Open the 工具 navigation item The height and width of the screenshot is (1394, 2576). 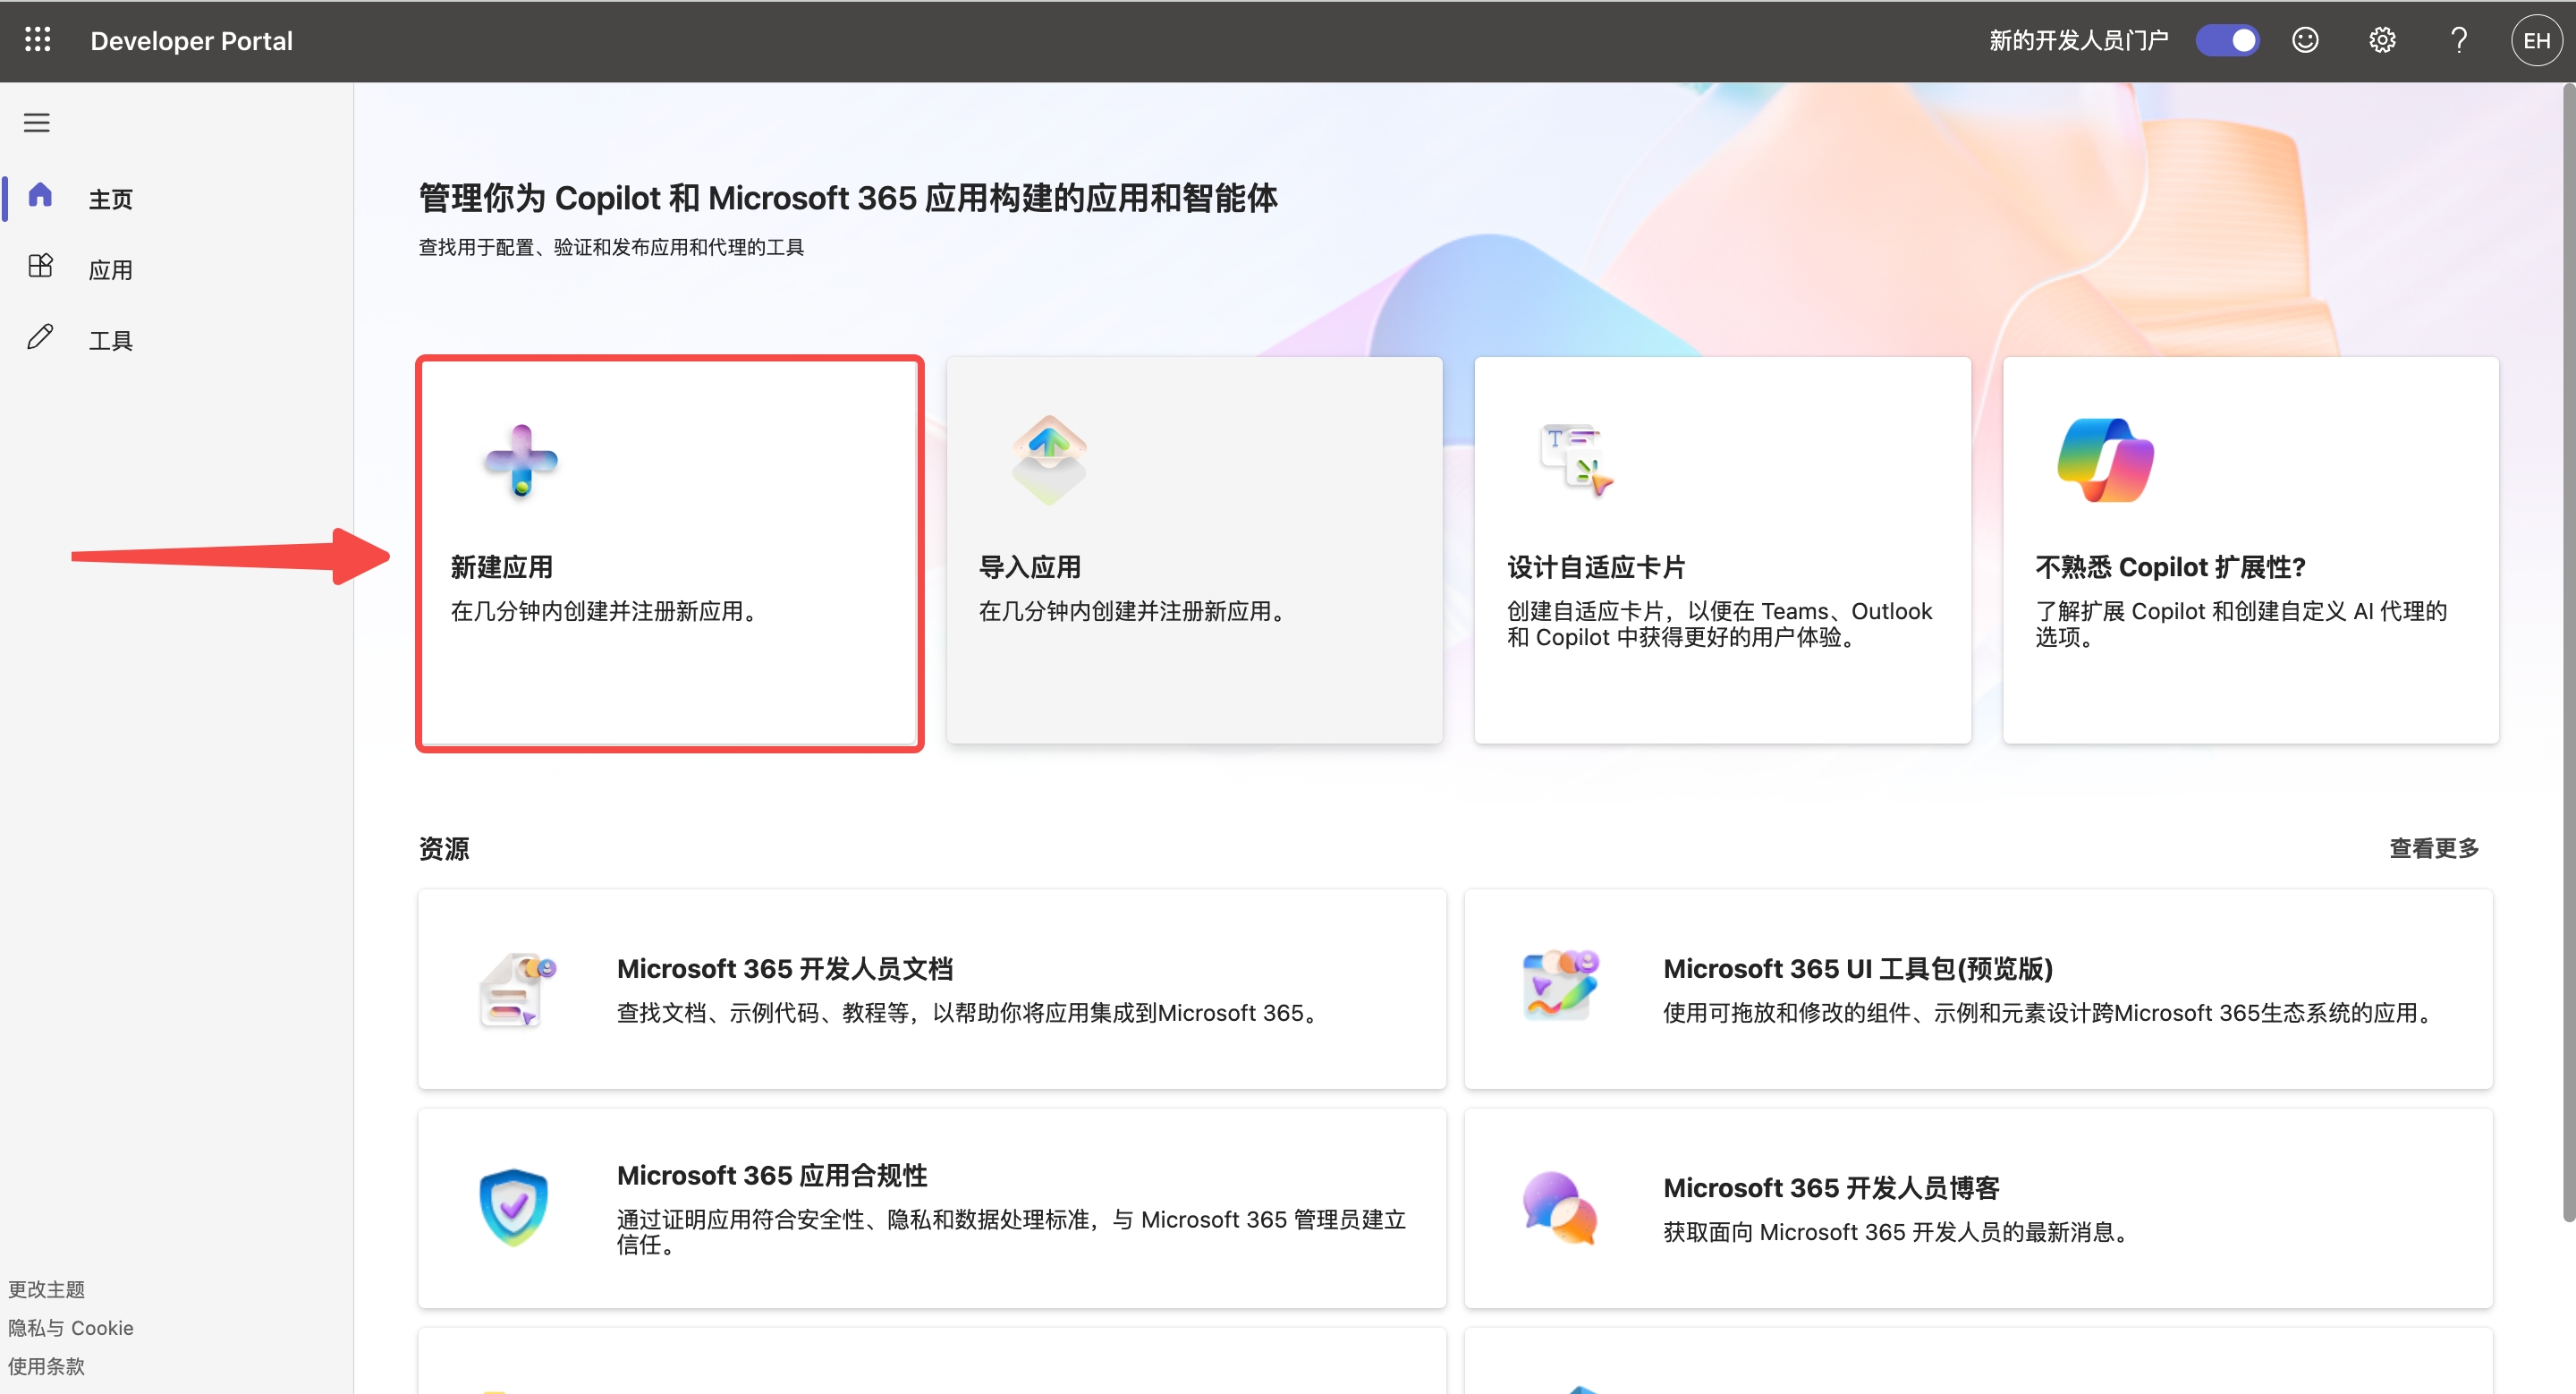click(x=110, y=341)
